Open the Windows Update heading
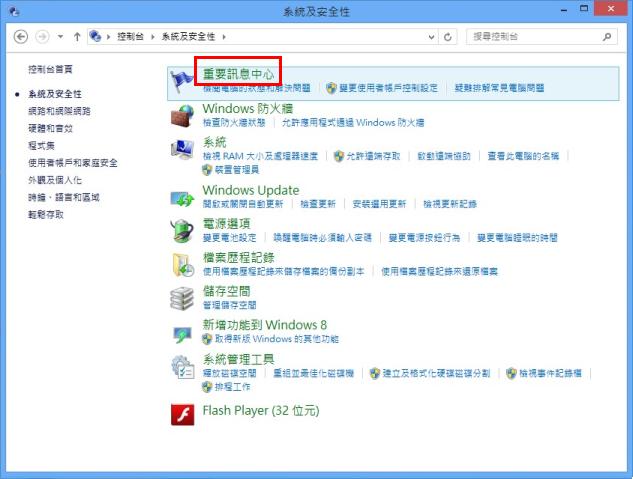The height and width of the screenshot is (479, 633). tap(251, 190)
